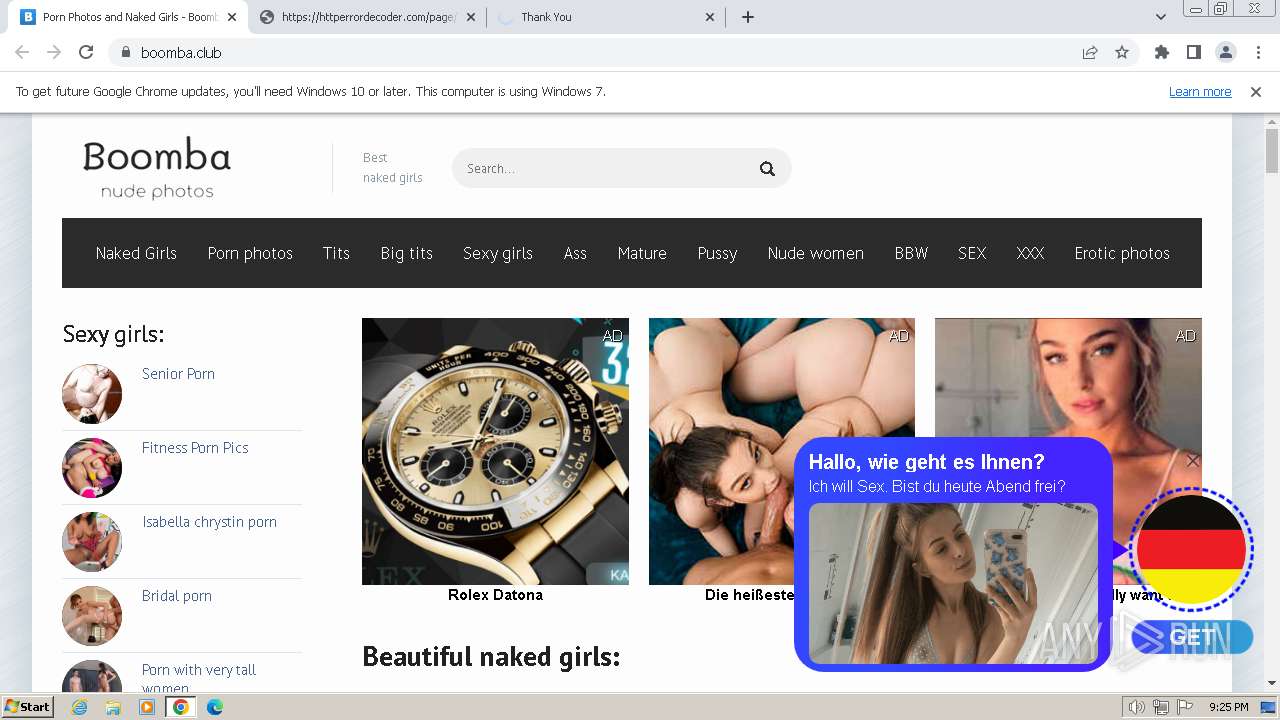Click the page vertical scrollbar thumb

point(1272,151)
